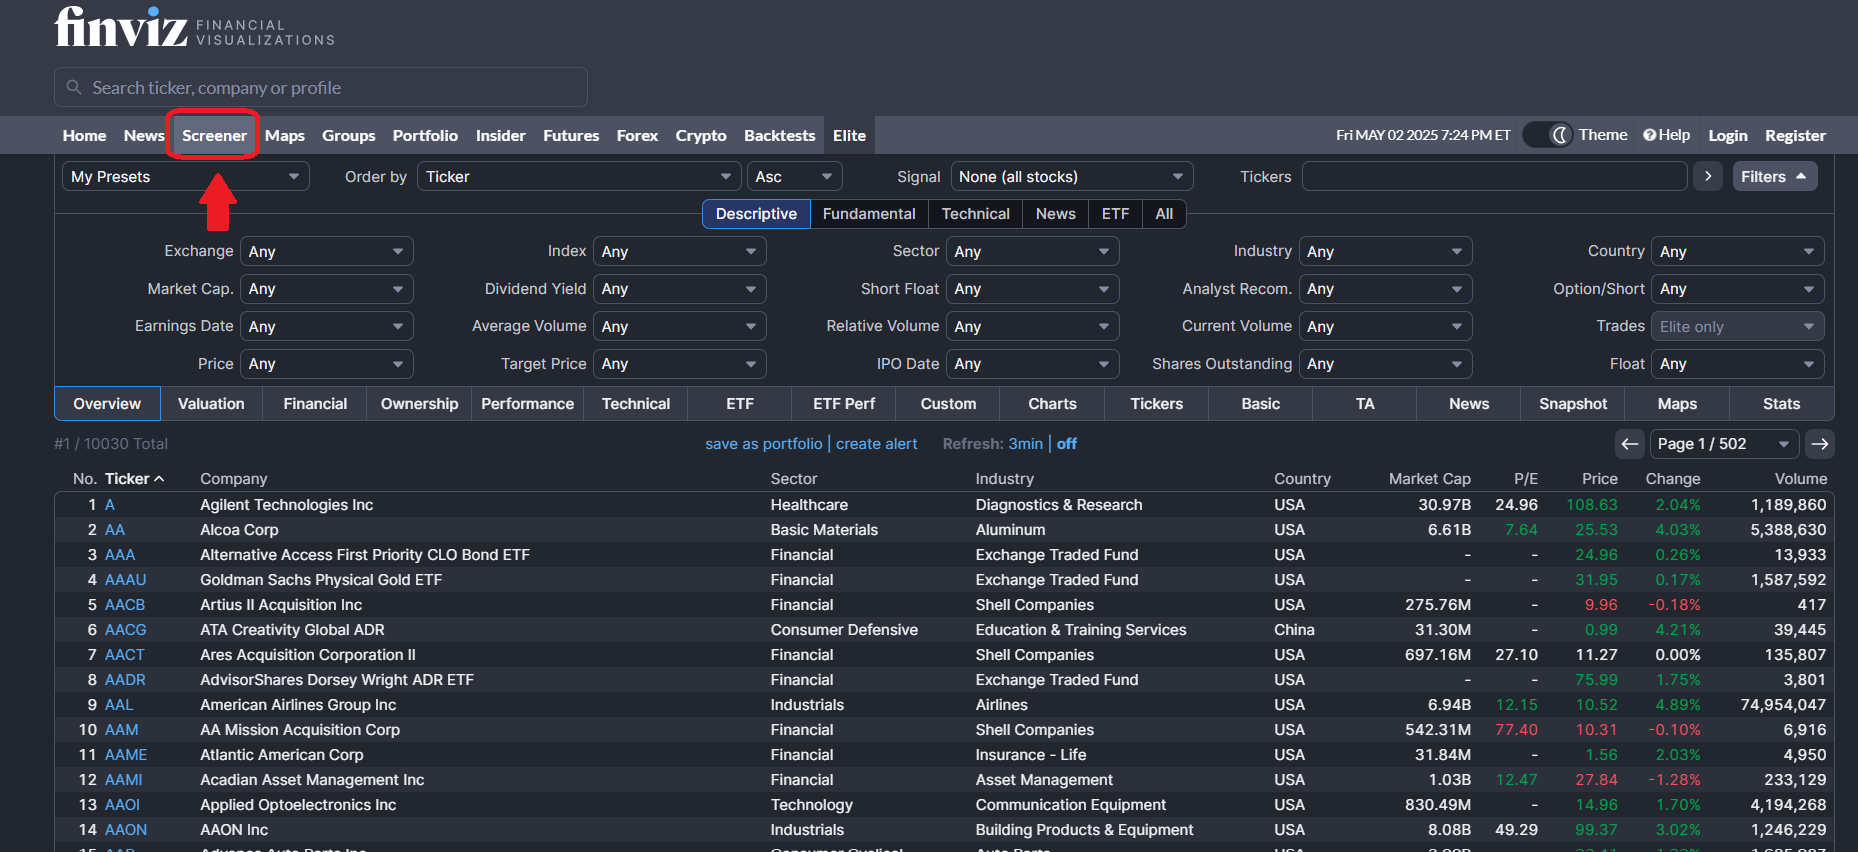The image size is (1858, 852).
Task: Go to next results page arrow
Action: [1820, 444]
